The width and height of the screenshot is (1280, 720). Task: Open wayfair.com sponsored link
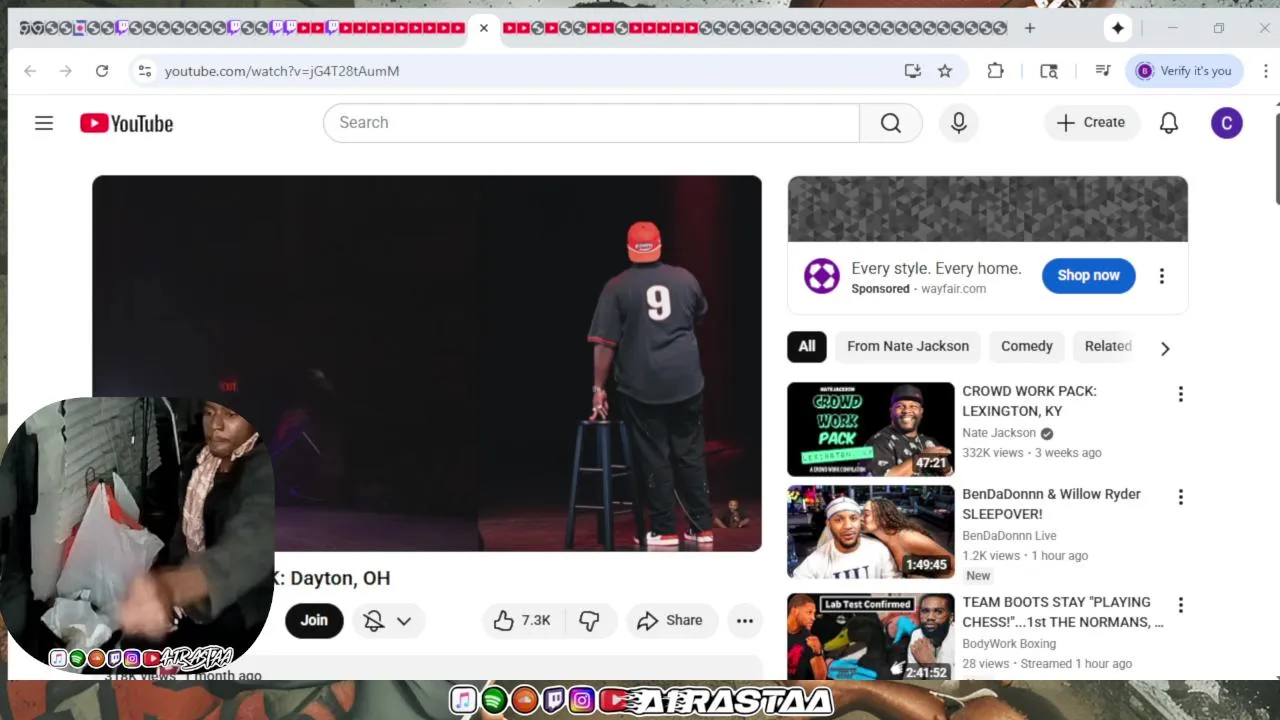pos(953,289)
